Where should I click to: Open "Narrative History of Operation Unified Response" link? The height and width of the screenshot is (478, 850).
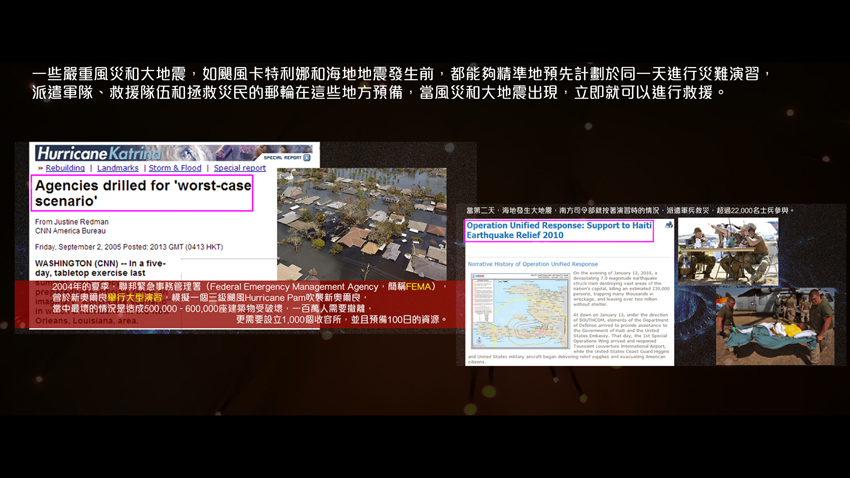pos(533,264)
